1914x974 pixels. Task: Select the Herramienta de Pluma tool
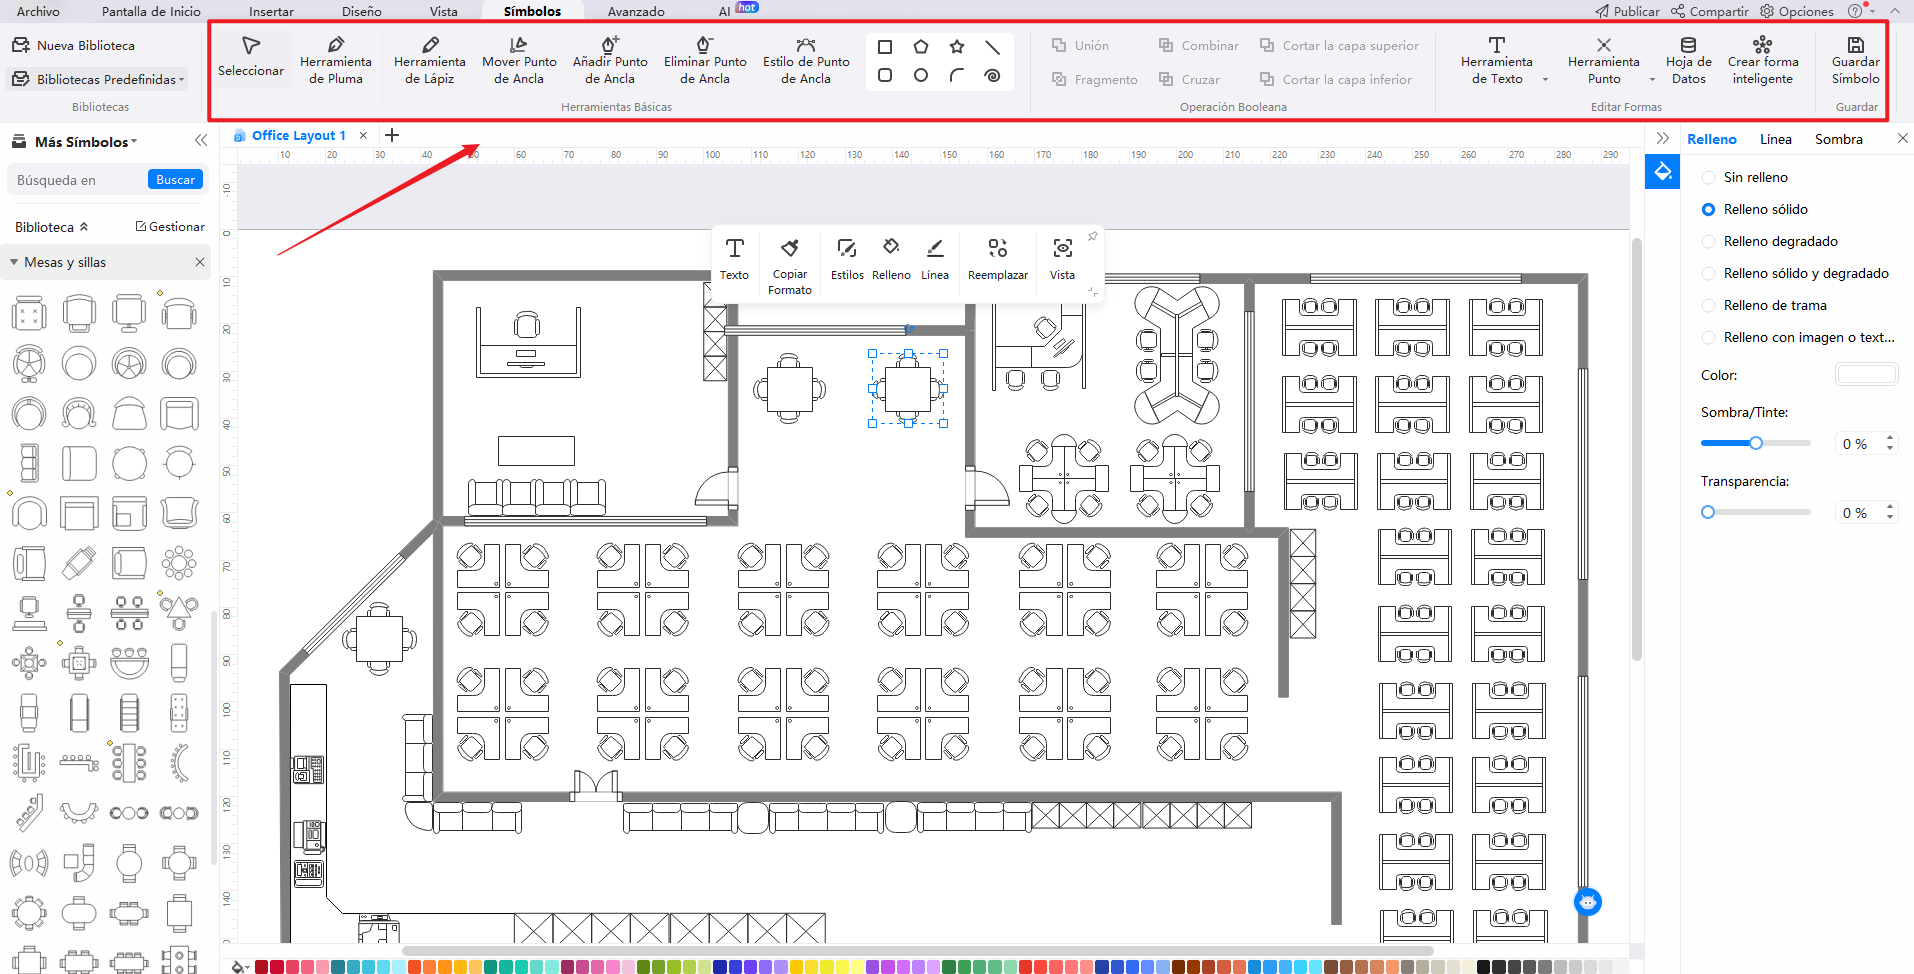[x=335, y=60]
